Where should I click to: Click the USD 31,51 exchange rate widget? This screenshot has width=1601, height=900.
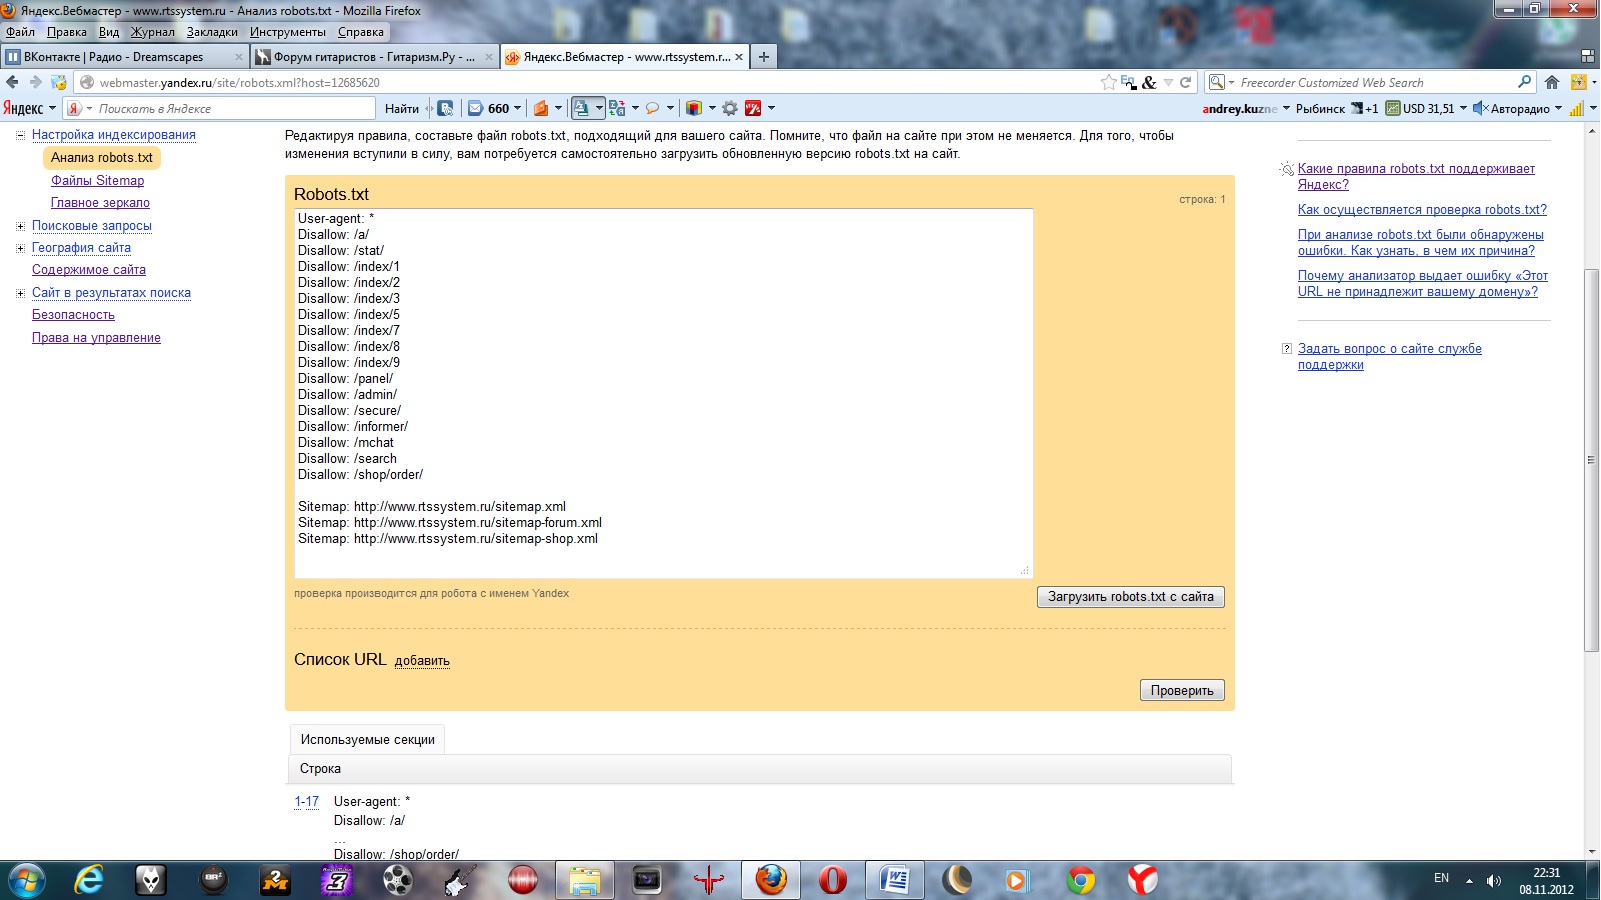click(1420, 108)
